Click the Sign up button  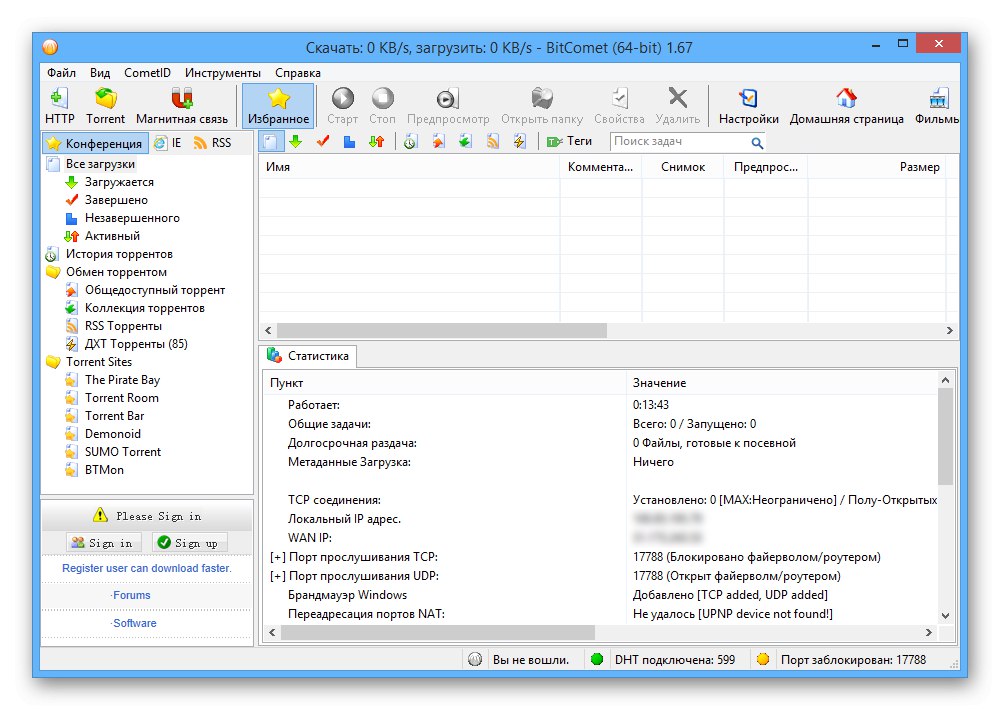(189, 543)
